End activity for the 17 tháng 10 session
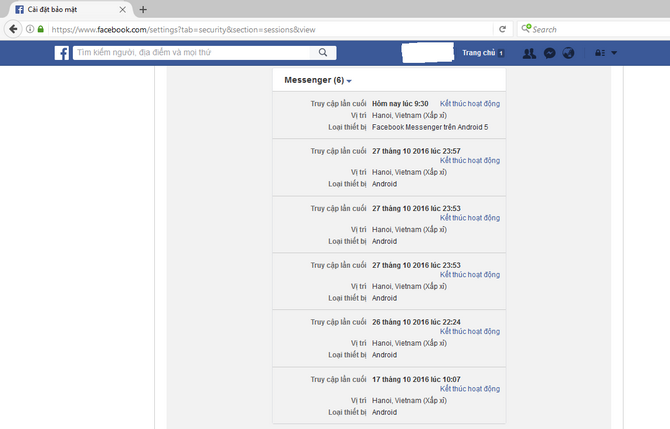 point(469,388)
